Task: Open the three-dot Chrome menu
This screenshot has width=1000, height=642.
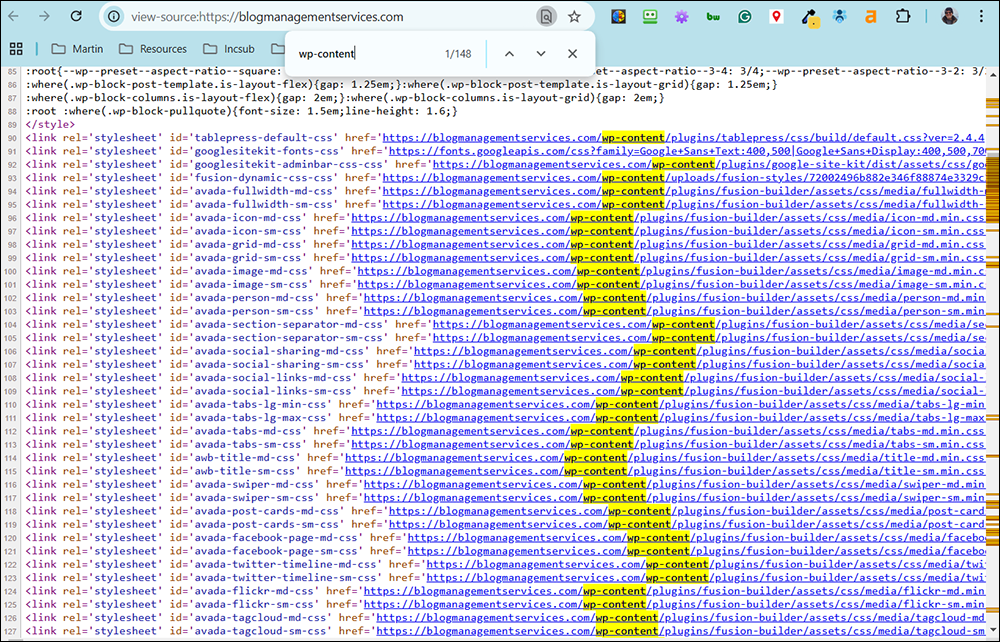Action: (981, 16)
